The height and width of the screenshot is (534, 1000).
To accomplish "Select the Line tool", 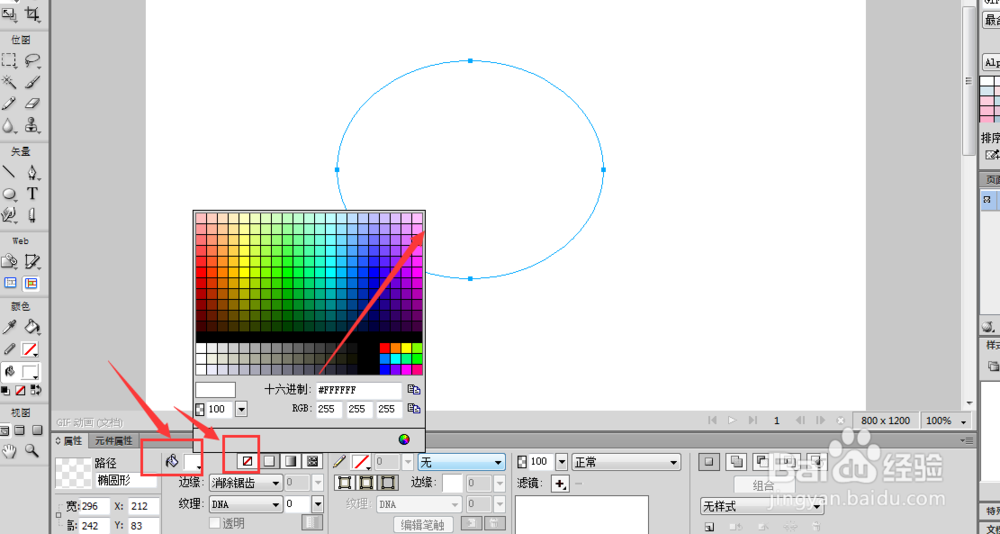I will (x=9, y=172).
